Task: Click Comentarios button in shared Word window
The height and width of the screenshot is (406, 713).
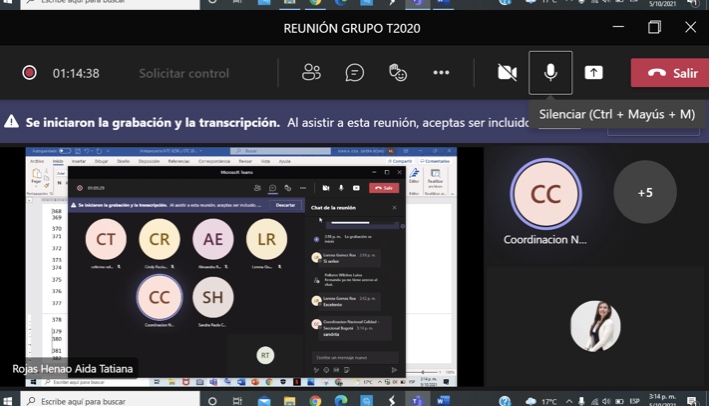Action: (x=435, y=161)
